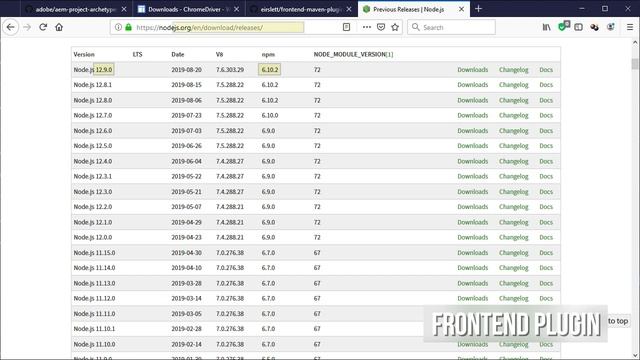Click the [1] footnote link in NODE_MODULE_VERSION header

pos(389,54)
